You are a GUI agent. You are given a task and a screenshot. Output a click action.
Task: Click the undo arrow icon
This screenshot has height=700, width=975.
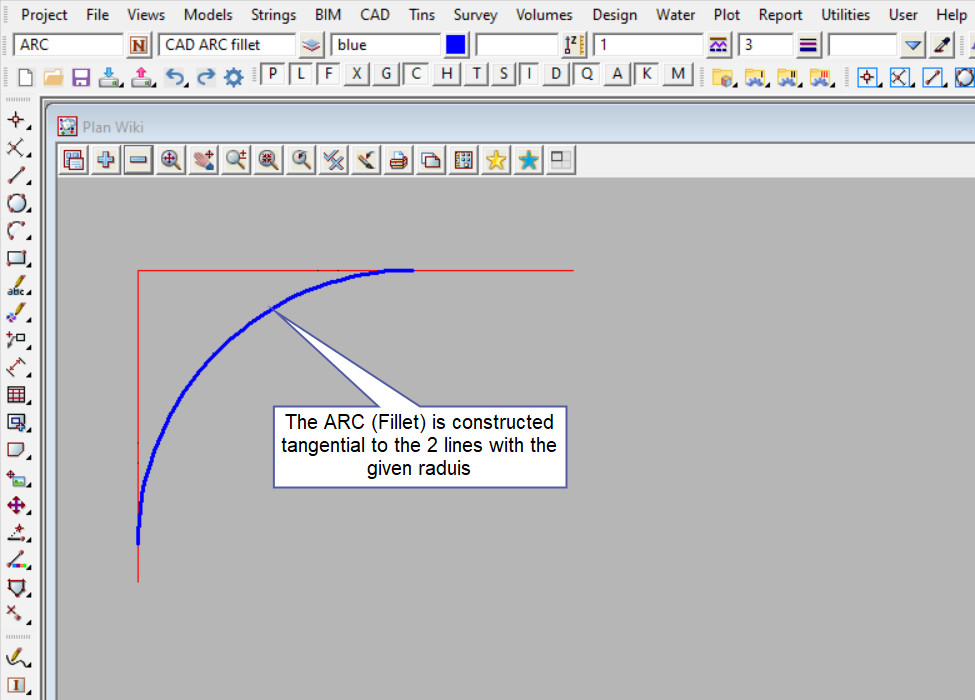click(175, 77)
